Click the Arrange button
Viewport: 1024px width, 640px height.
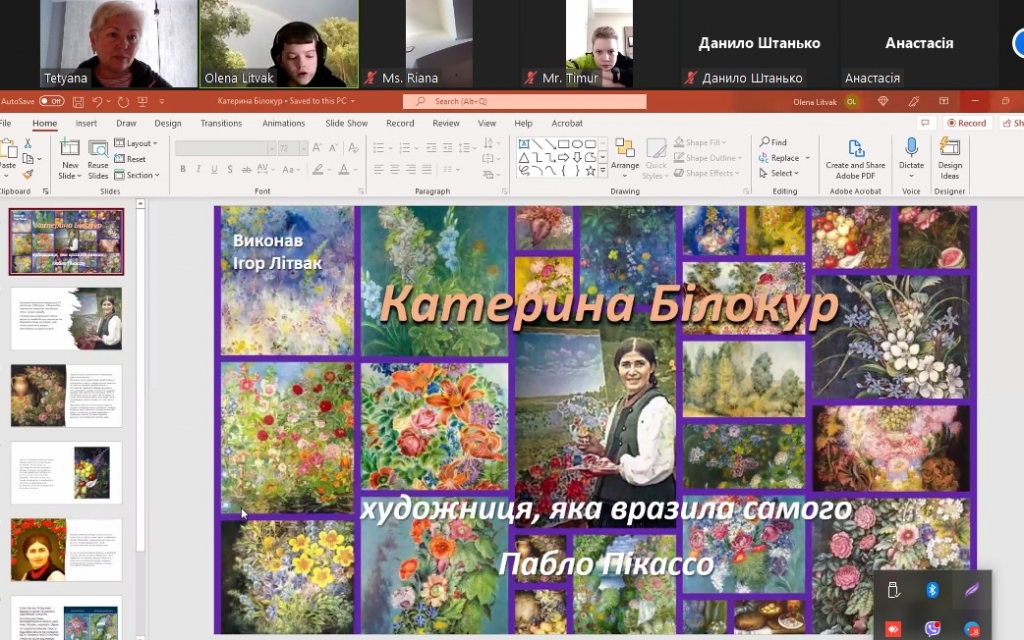625,157
